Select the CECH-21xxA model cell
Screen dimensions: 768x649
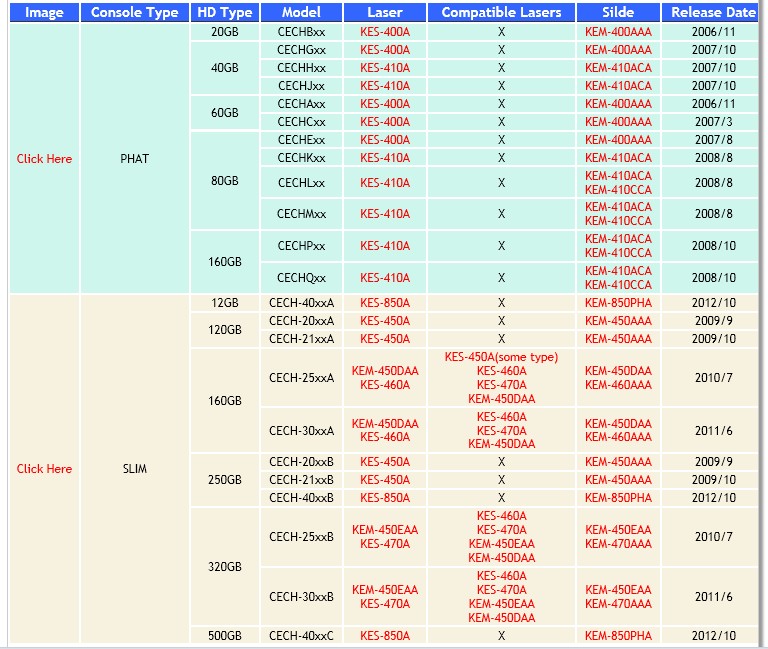tap(301, 339)
